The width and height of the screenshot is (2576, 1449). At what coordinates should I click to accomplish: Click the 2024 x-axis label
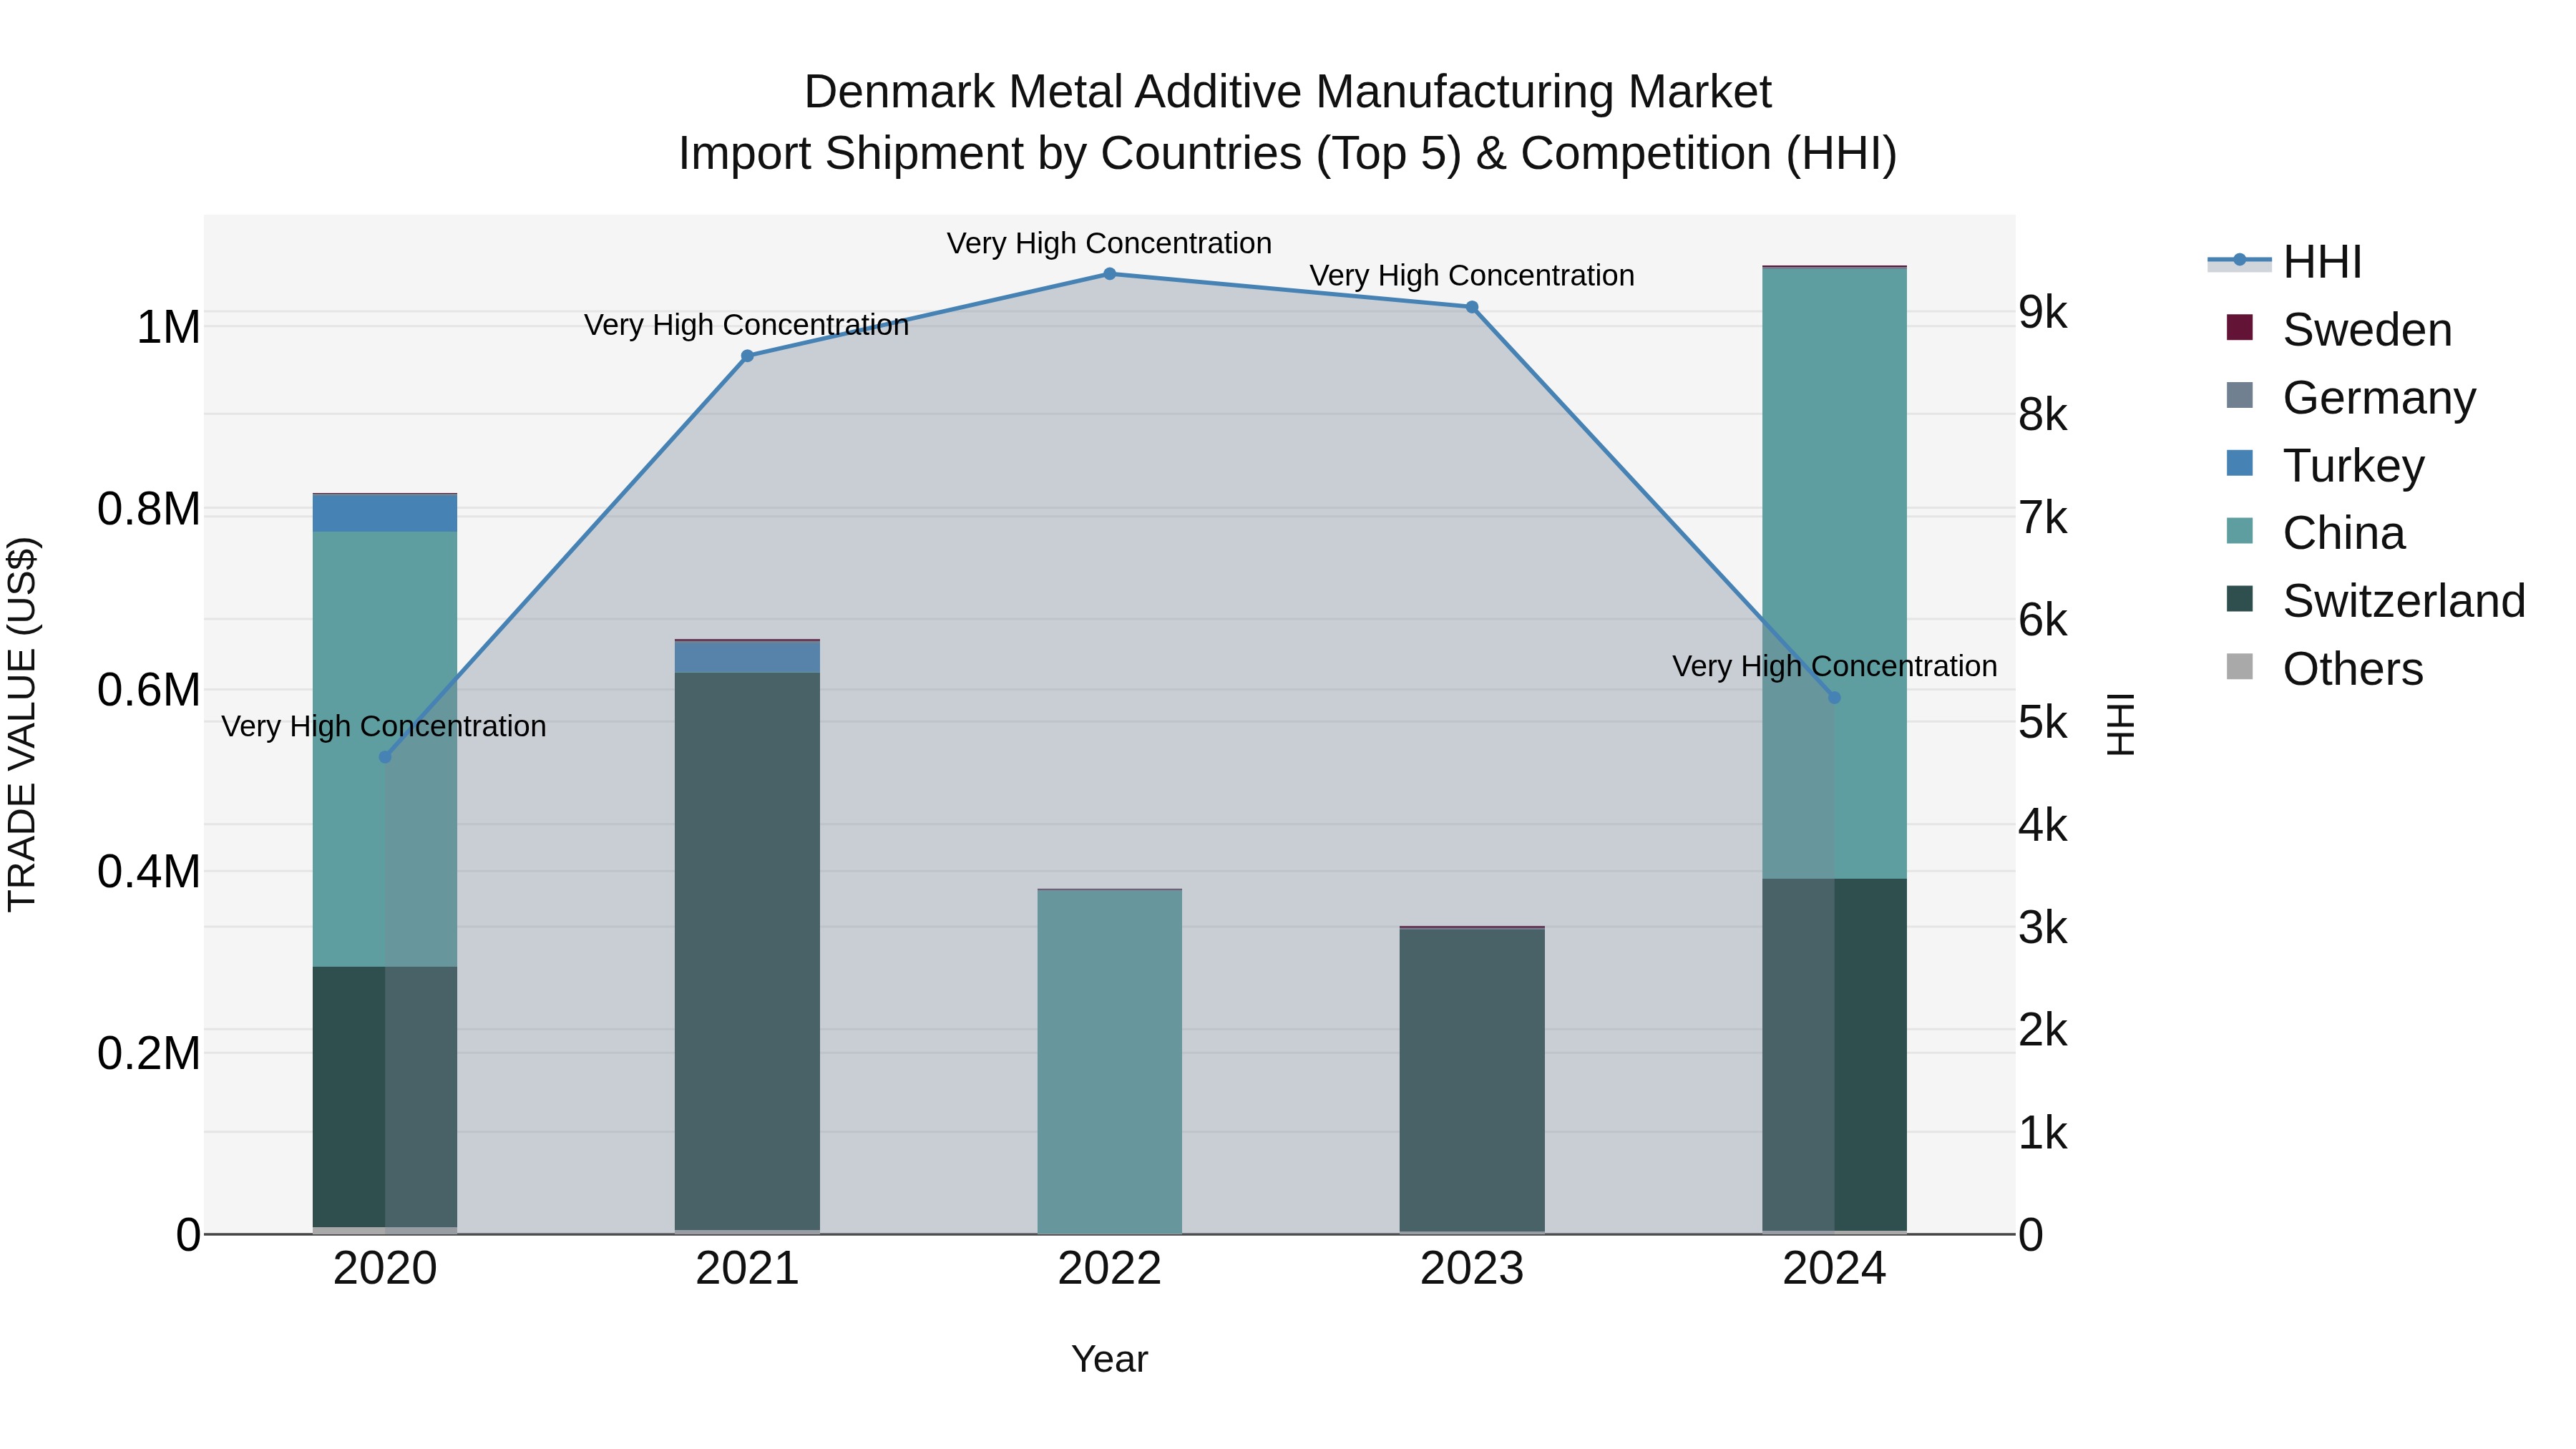point(1834,1269)
